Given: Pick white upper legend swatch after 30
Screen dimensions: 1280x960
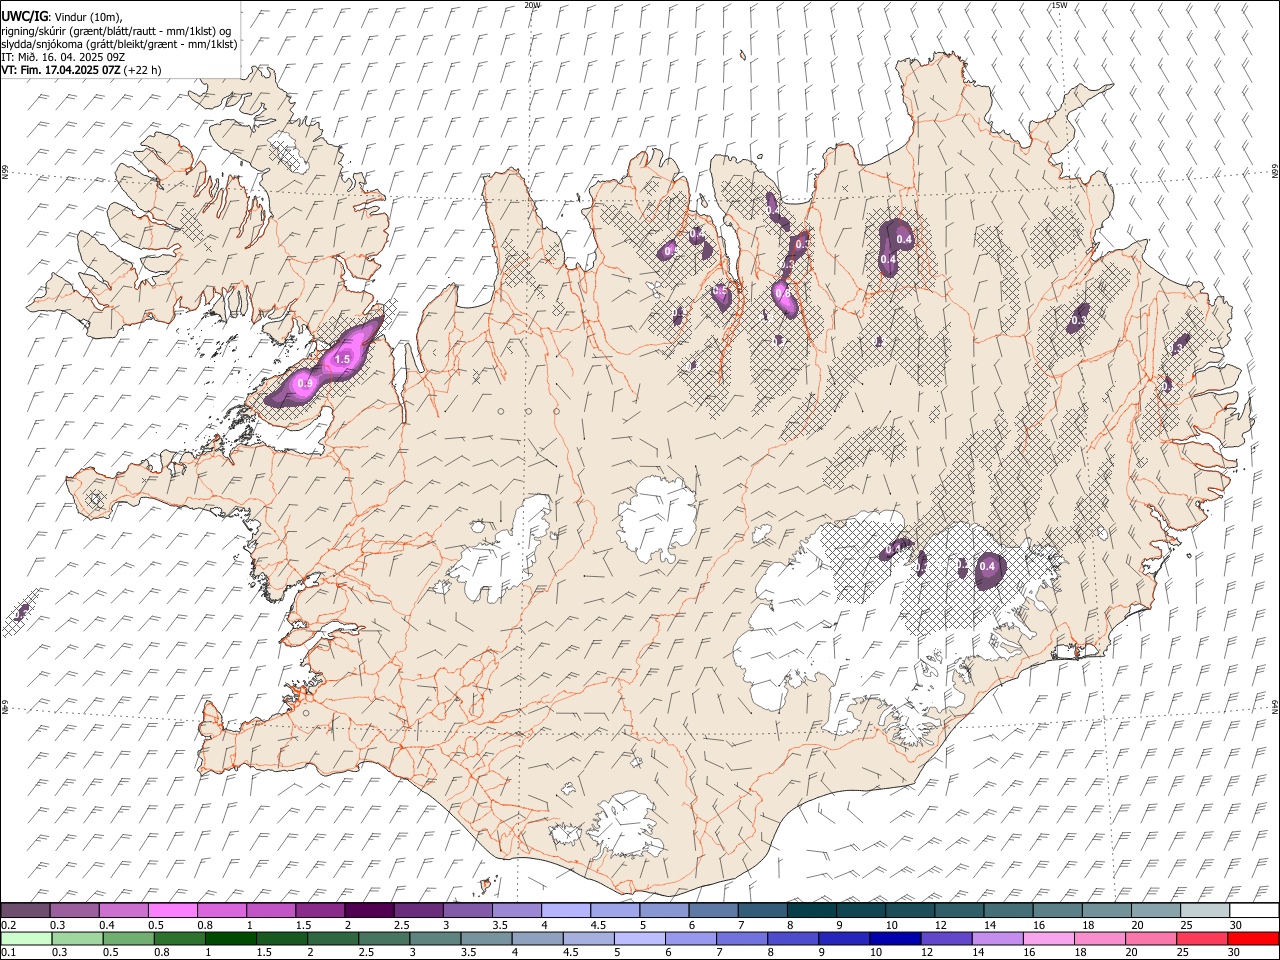Looking at the screenshot, I should coord(1254,911).
